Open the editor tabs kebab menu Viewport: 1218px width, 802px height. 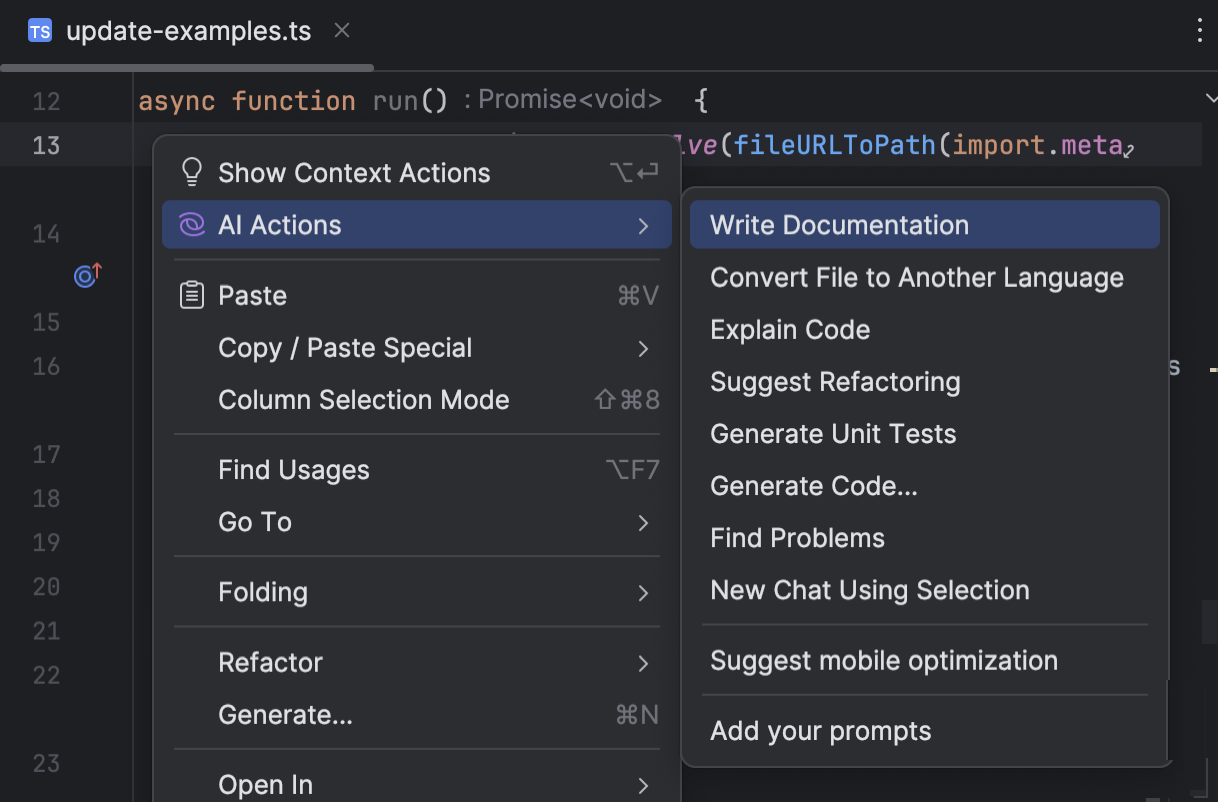1200,30
